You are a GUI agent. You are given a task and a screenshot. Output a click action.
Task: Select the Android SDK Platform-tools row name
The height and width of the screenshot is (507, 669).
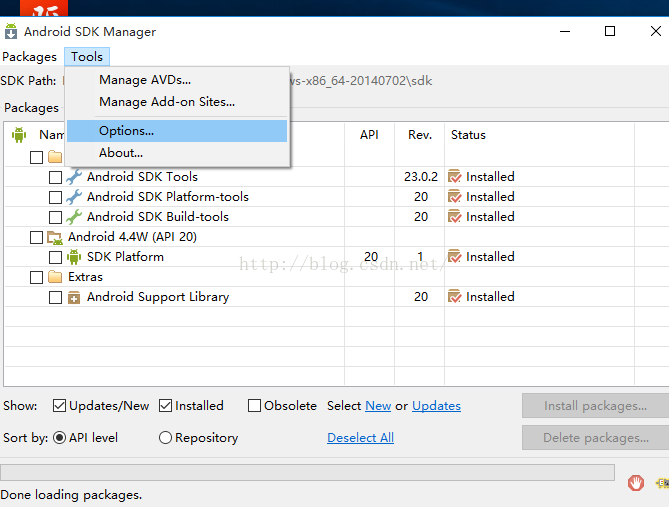pyautogui.click(x=168, y=197)
